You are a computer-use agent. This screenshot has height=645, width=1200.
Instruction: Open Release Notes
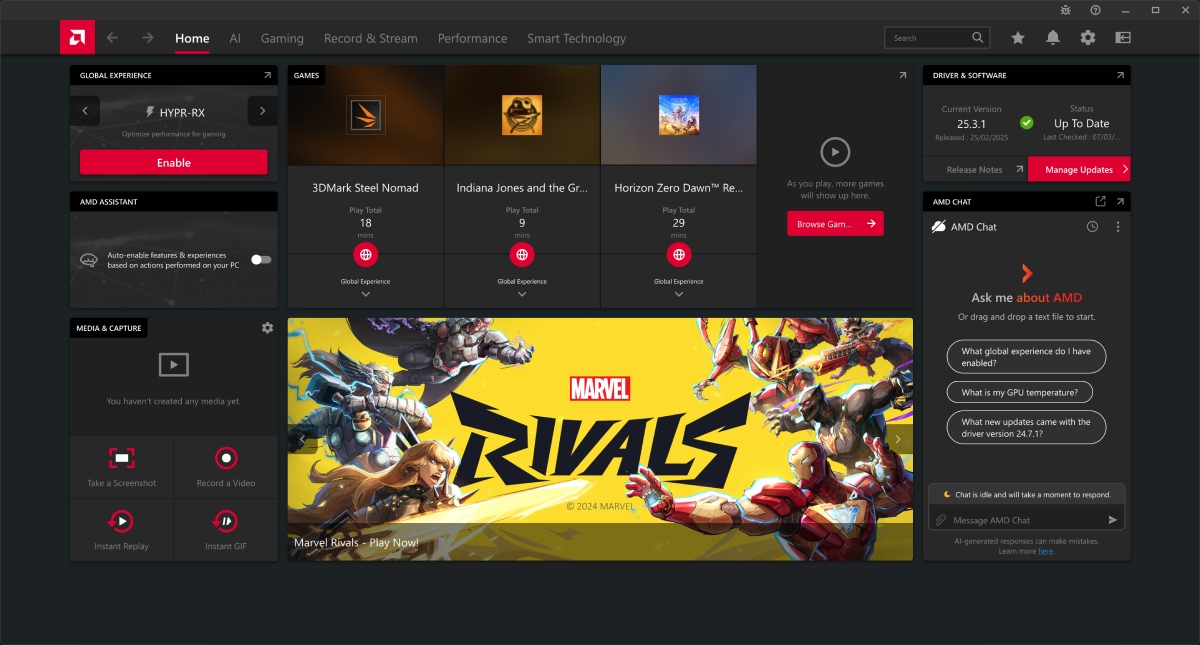[x=975, y=169]
